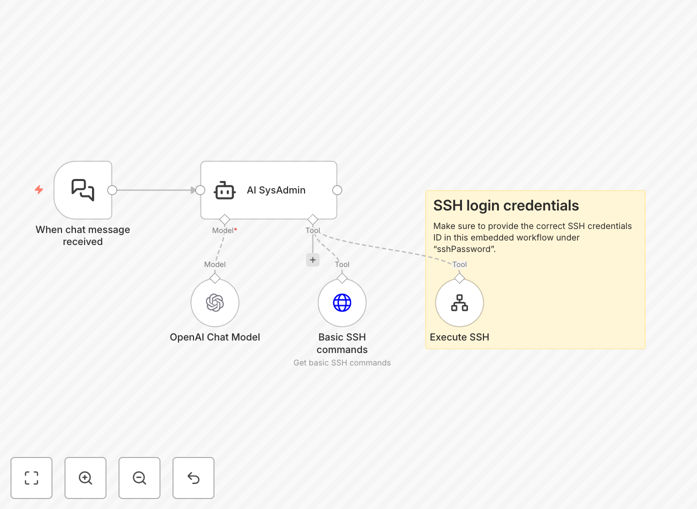Add a tool with the plus button

coord(312,260)
